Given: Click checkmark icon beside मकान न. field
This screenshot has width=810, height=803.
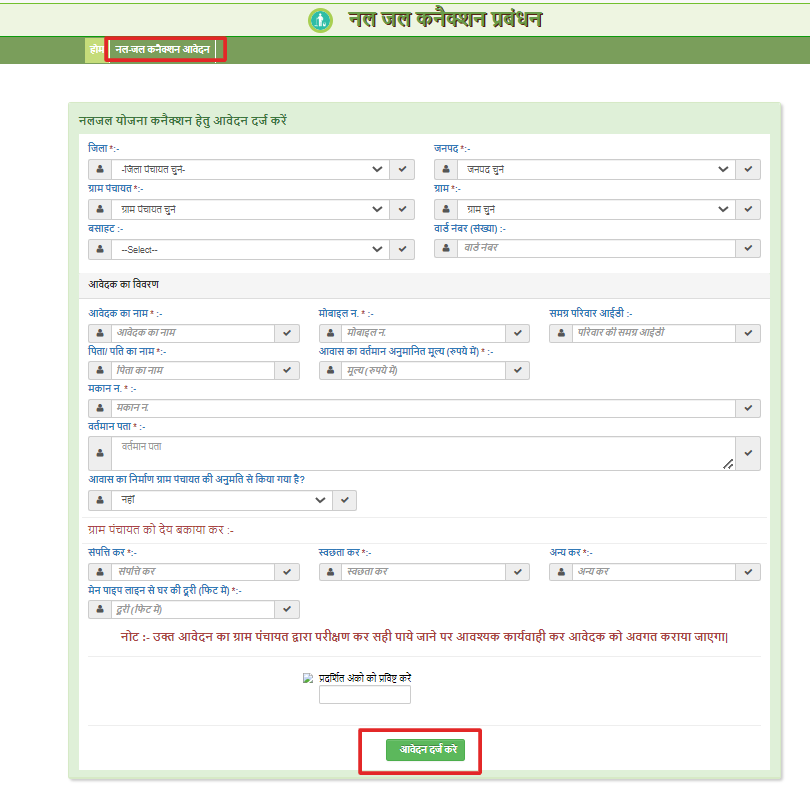Looking at the screenshot, I should coord(748,408).
